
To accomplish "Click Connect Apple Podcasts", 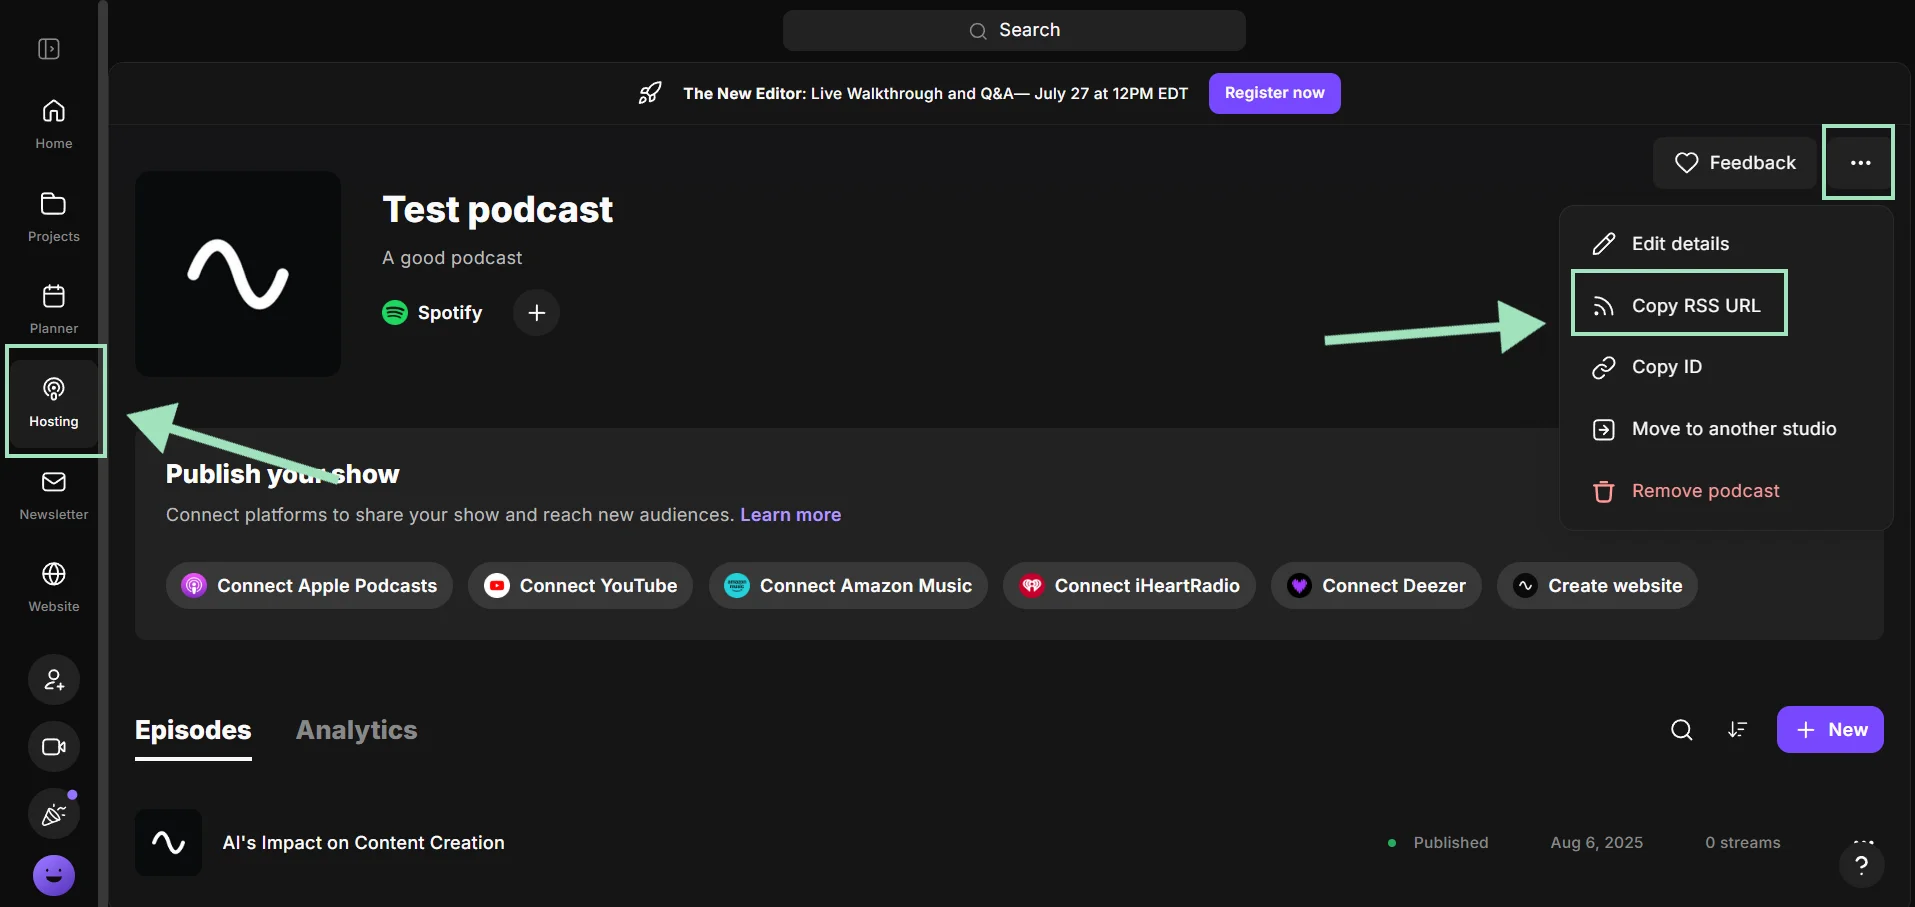I will (x=309, y=586).
